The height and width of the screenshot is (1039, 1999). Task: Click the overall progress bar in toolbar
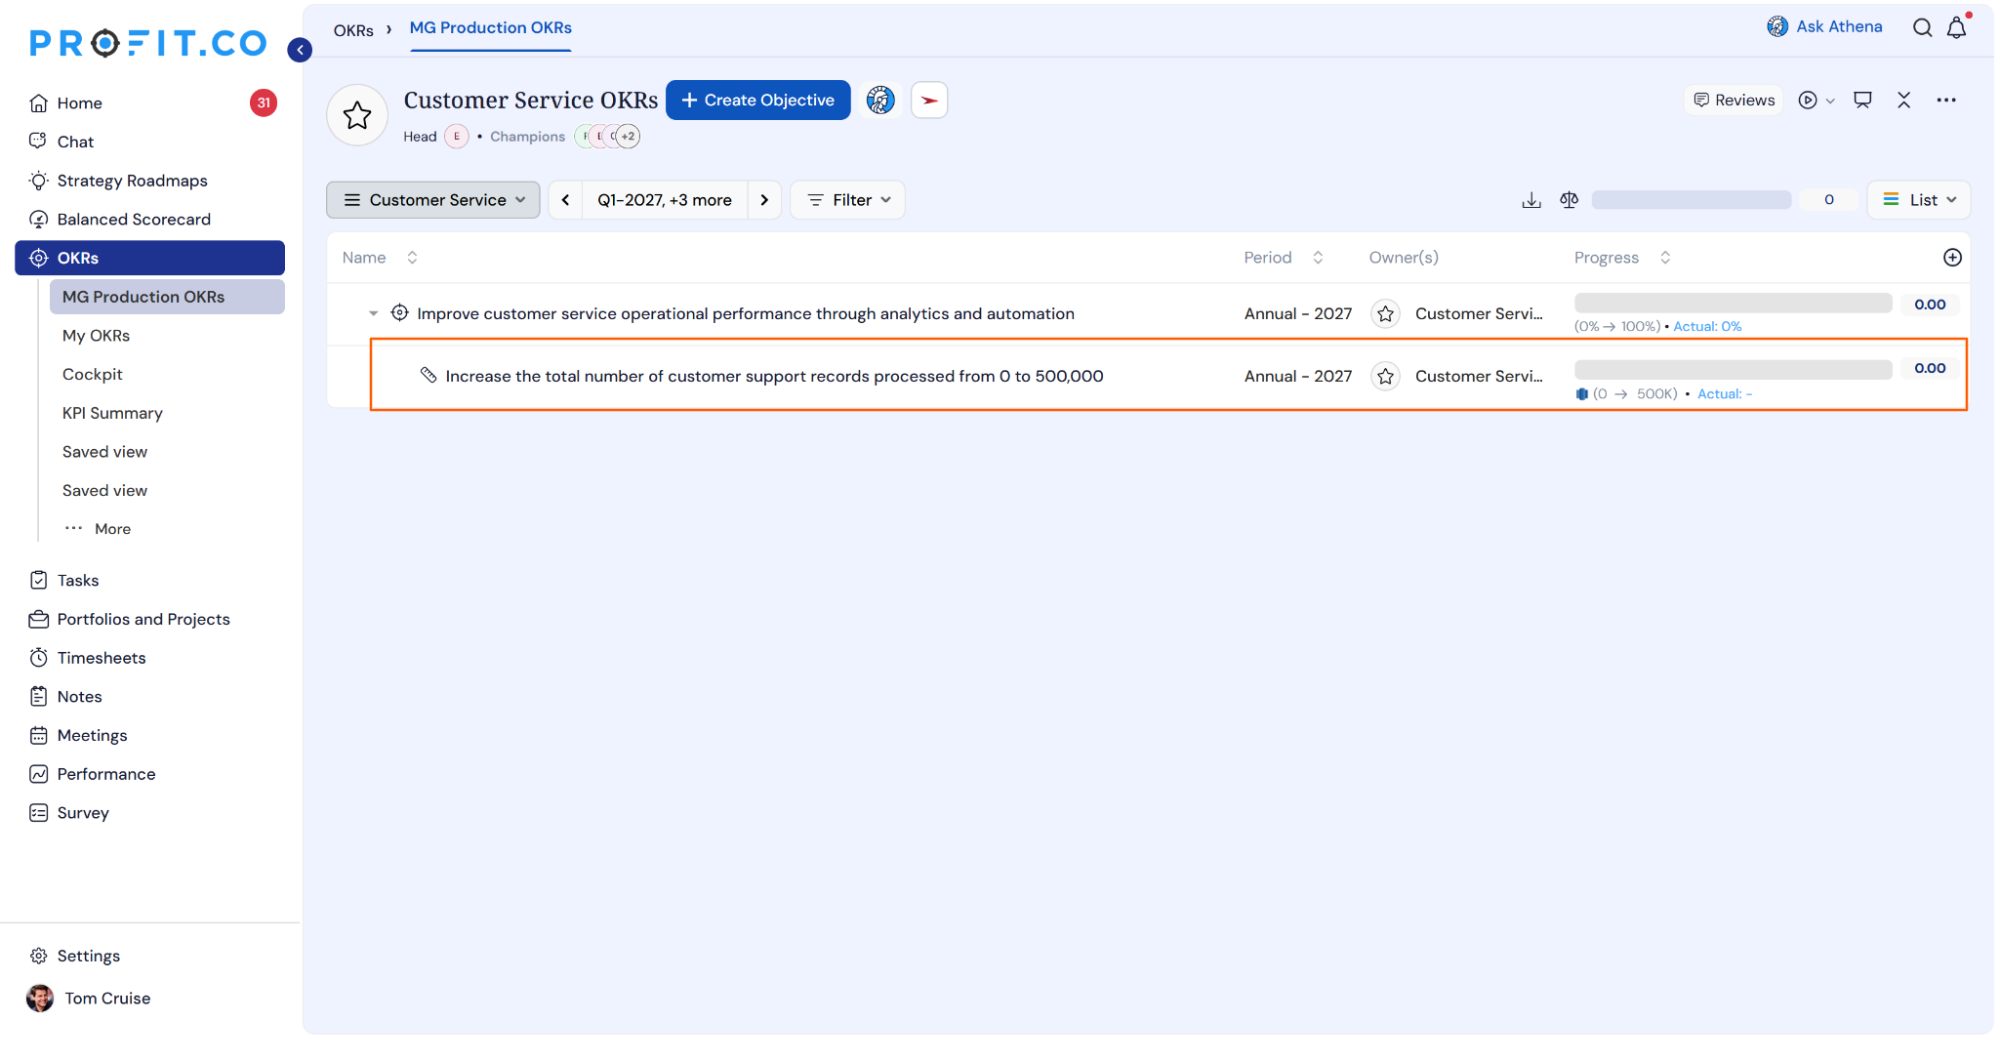(x=1691, y=200)
